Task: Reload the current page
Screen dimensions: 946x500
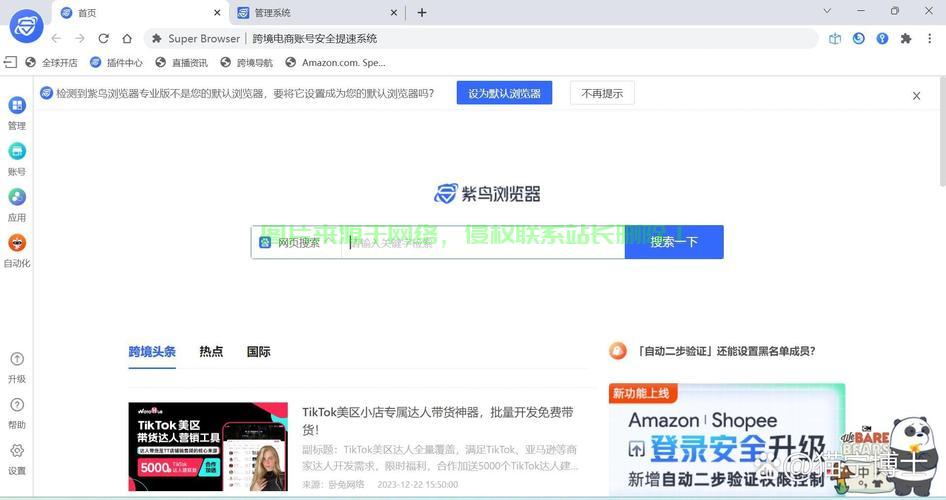Action: 103,39
